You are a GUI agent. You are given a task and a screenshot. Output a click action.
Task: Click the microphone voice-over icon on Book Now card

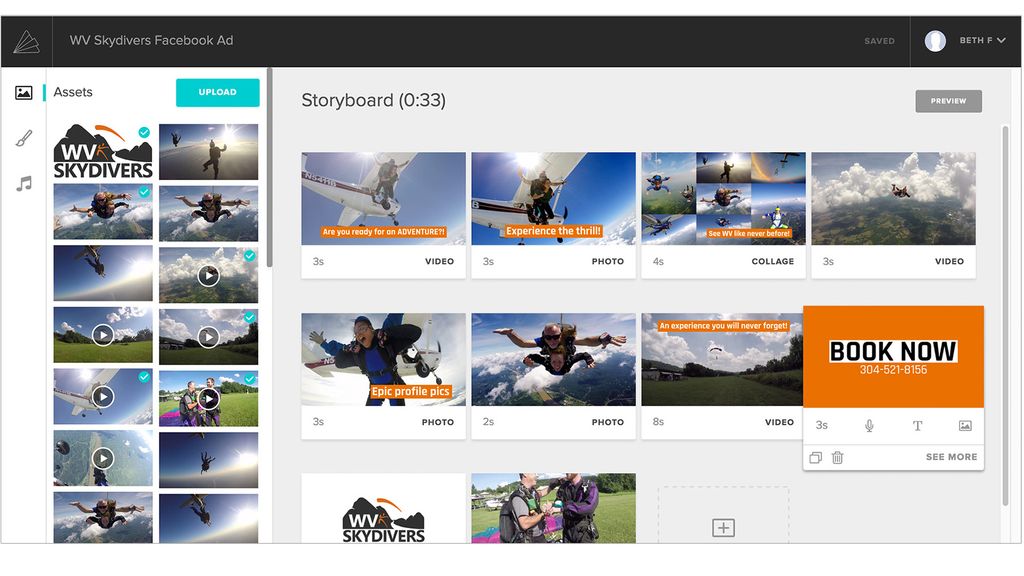[x=868, y=425]
